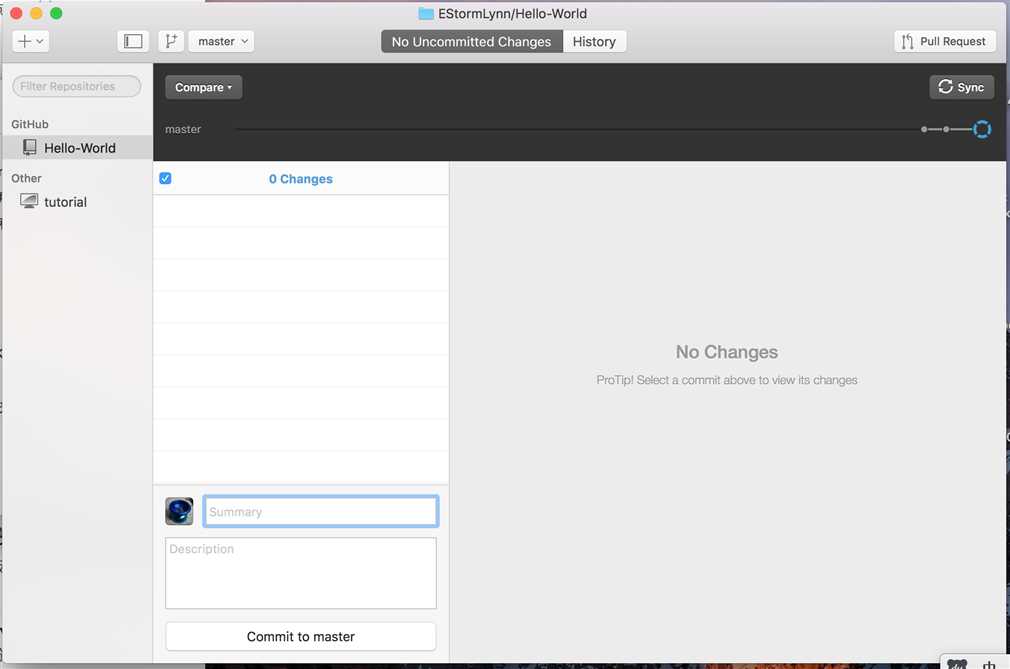Click the Commit to master button
1010x669 pixels.
click(301, 636)
